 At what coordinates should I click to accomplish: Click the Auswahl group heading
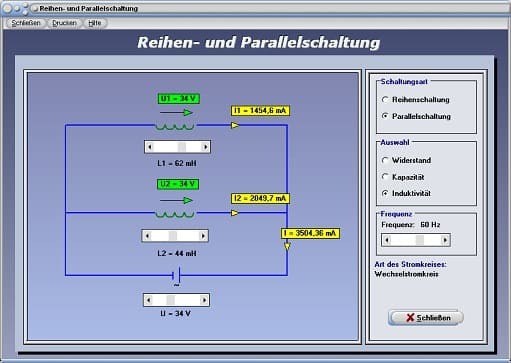(395, 142)
